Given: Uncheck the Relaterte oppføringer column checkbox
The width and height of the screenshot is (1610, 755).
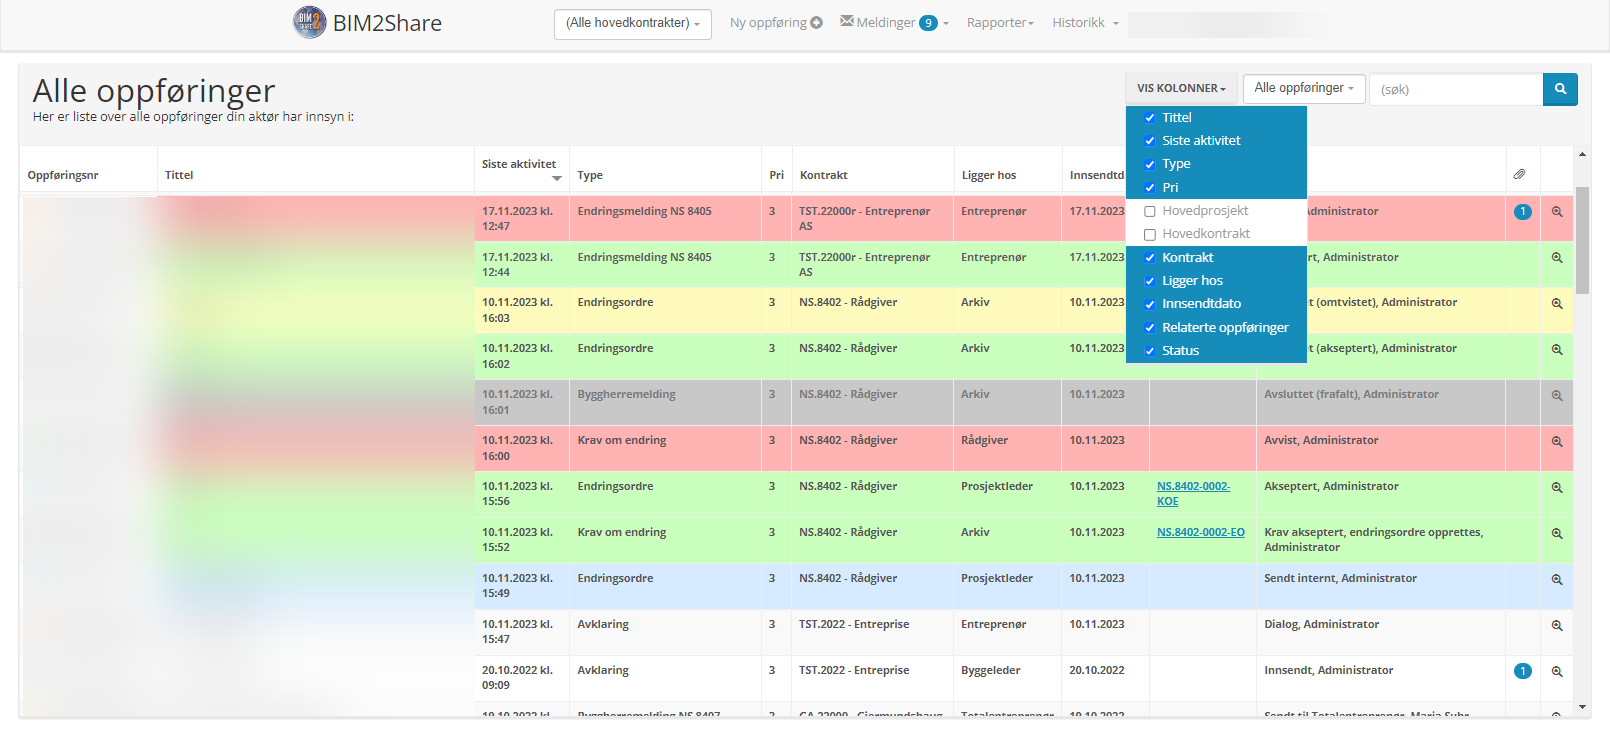Looking at the screenshot, I should [x=1150, y=328].
